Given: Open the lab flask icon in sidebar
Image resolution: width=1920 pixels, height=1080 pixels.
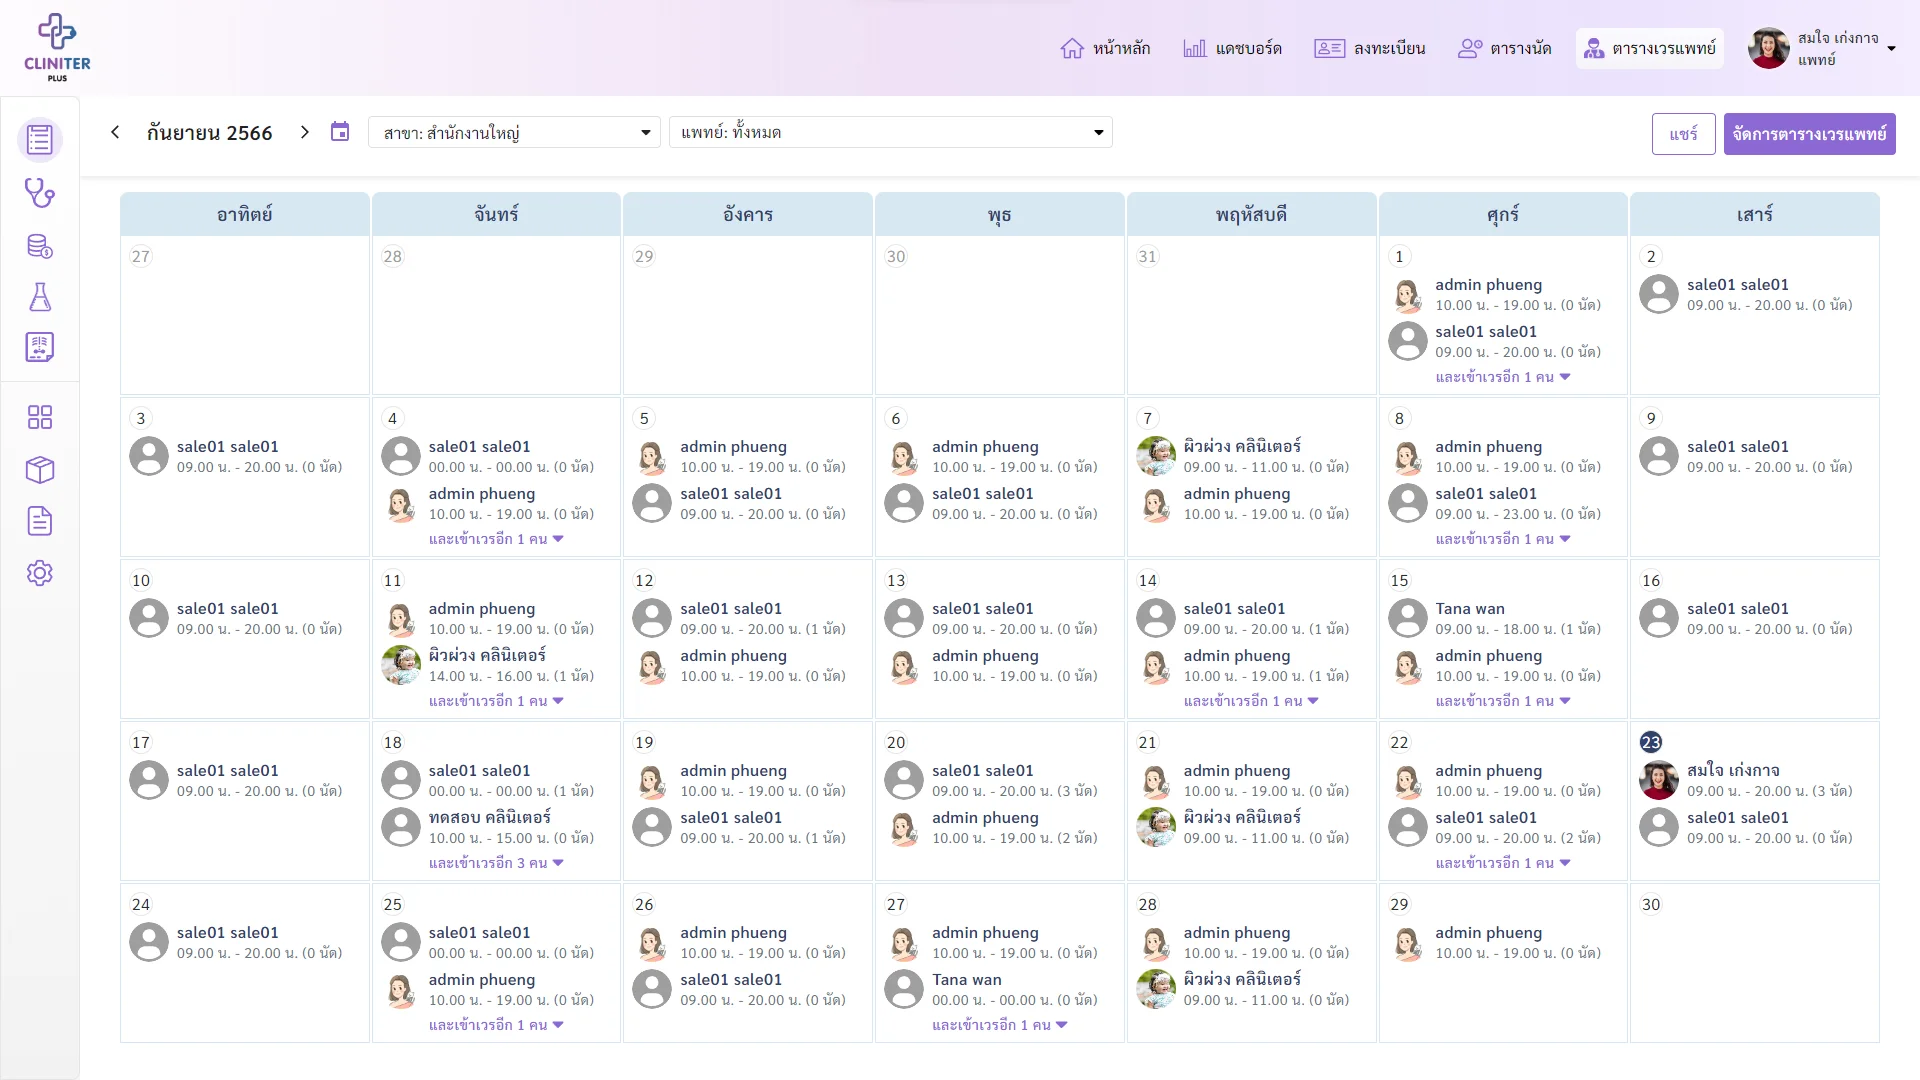Looking at the screenshot, I should point(40,296).
